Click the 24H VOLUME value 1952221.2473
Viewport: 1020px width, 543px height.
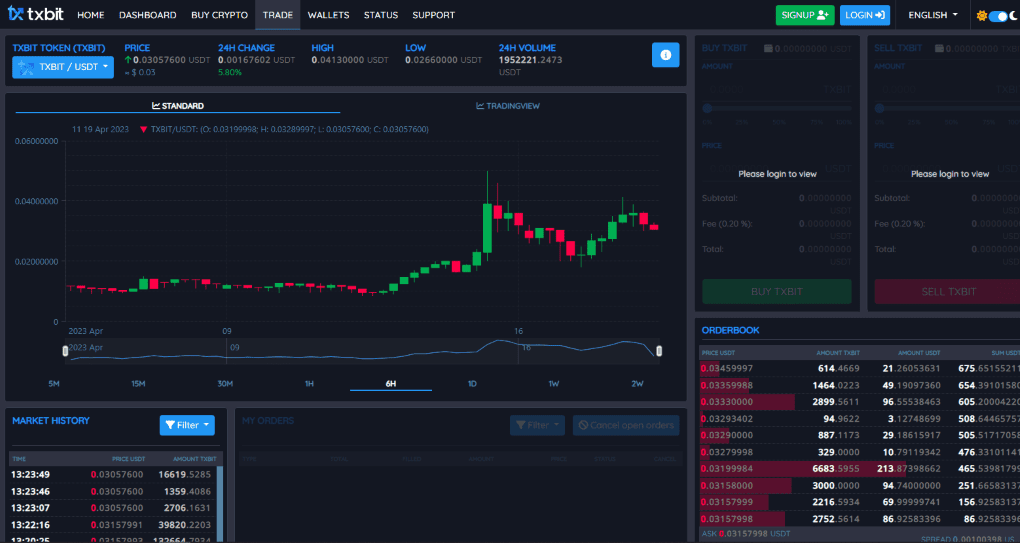click(x=530, y=60)
